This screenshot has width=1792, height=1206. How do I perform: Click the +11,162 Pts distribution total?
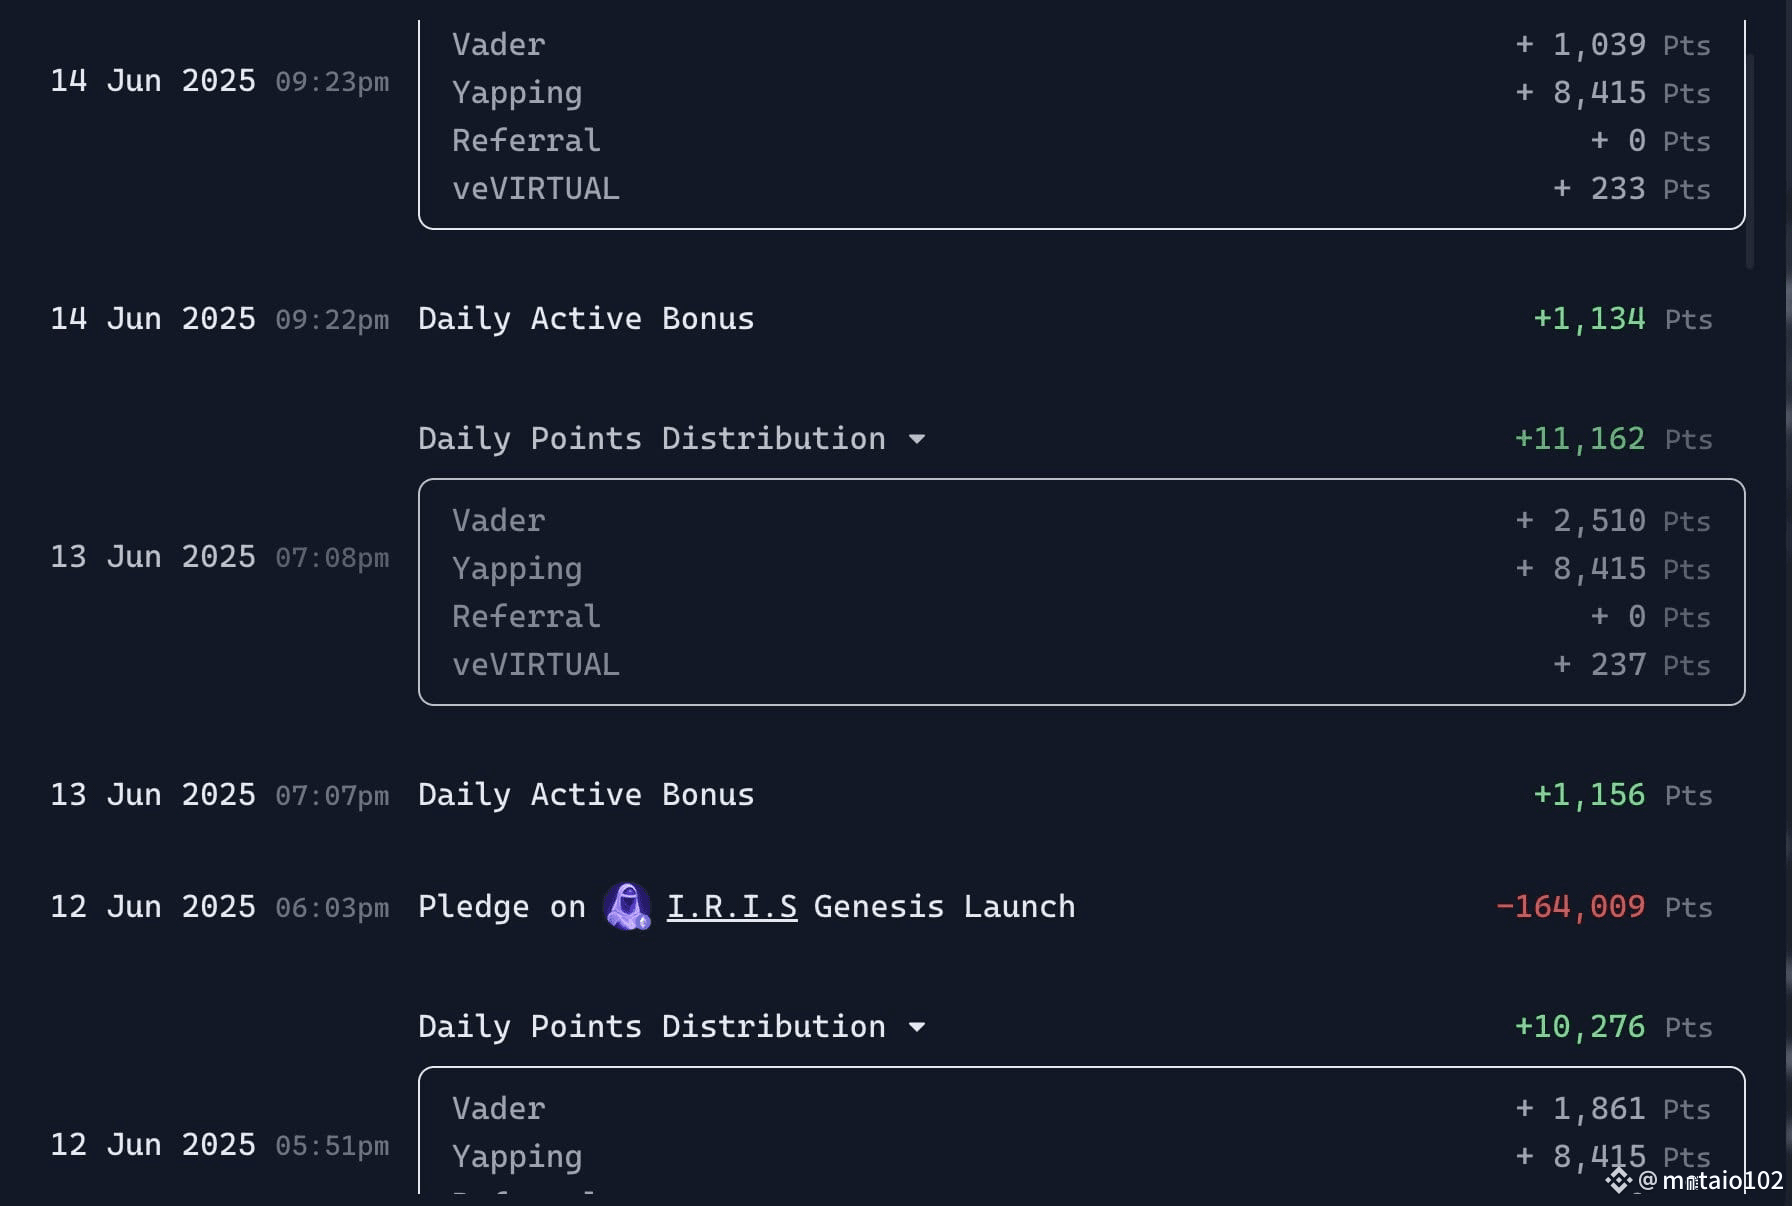pos(1613,439)
